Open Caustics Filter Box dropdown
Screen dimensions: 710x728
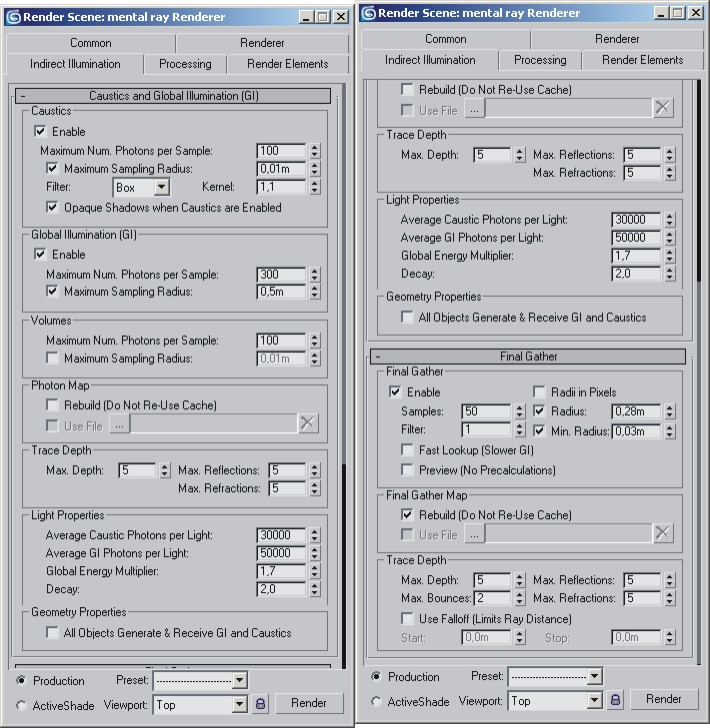click(162, 188)
